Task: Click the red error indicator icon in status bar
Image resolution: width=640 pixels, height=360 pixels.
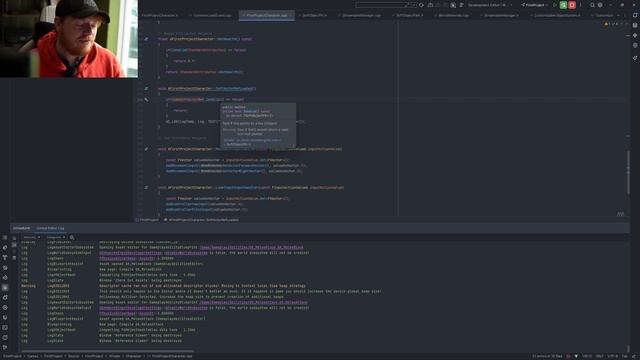Action: coord(568,356)
